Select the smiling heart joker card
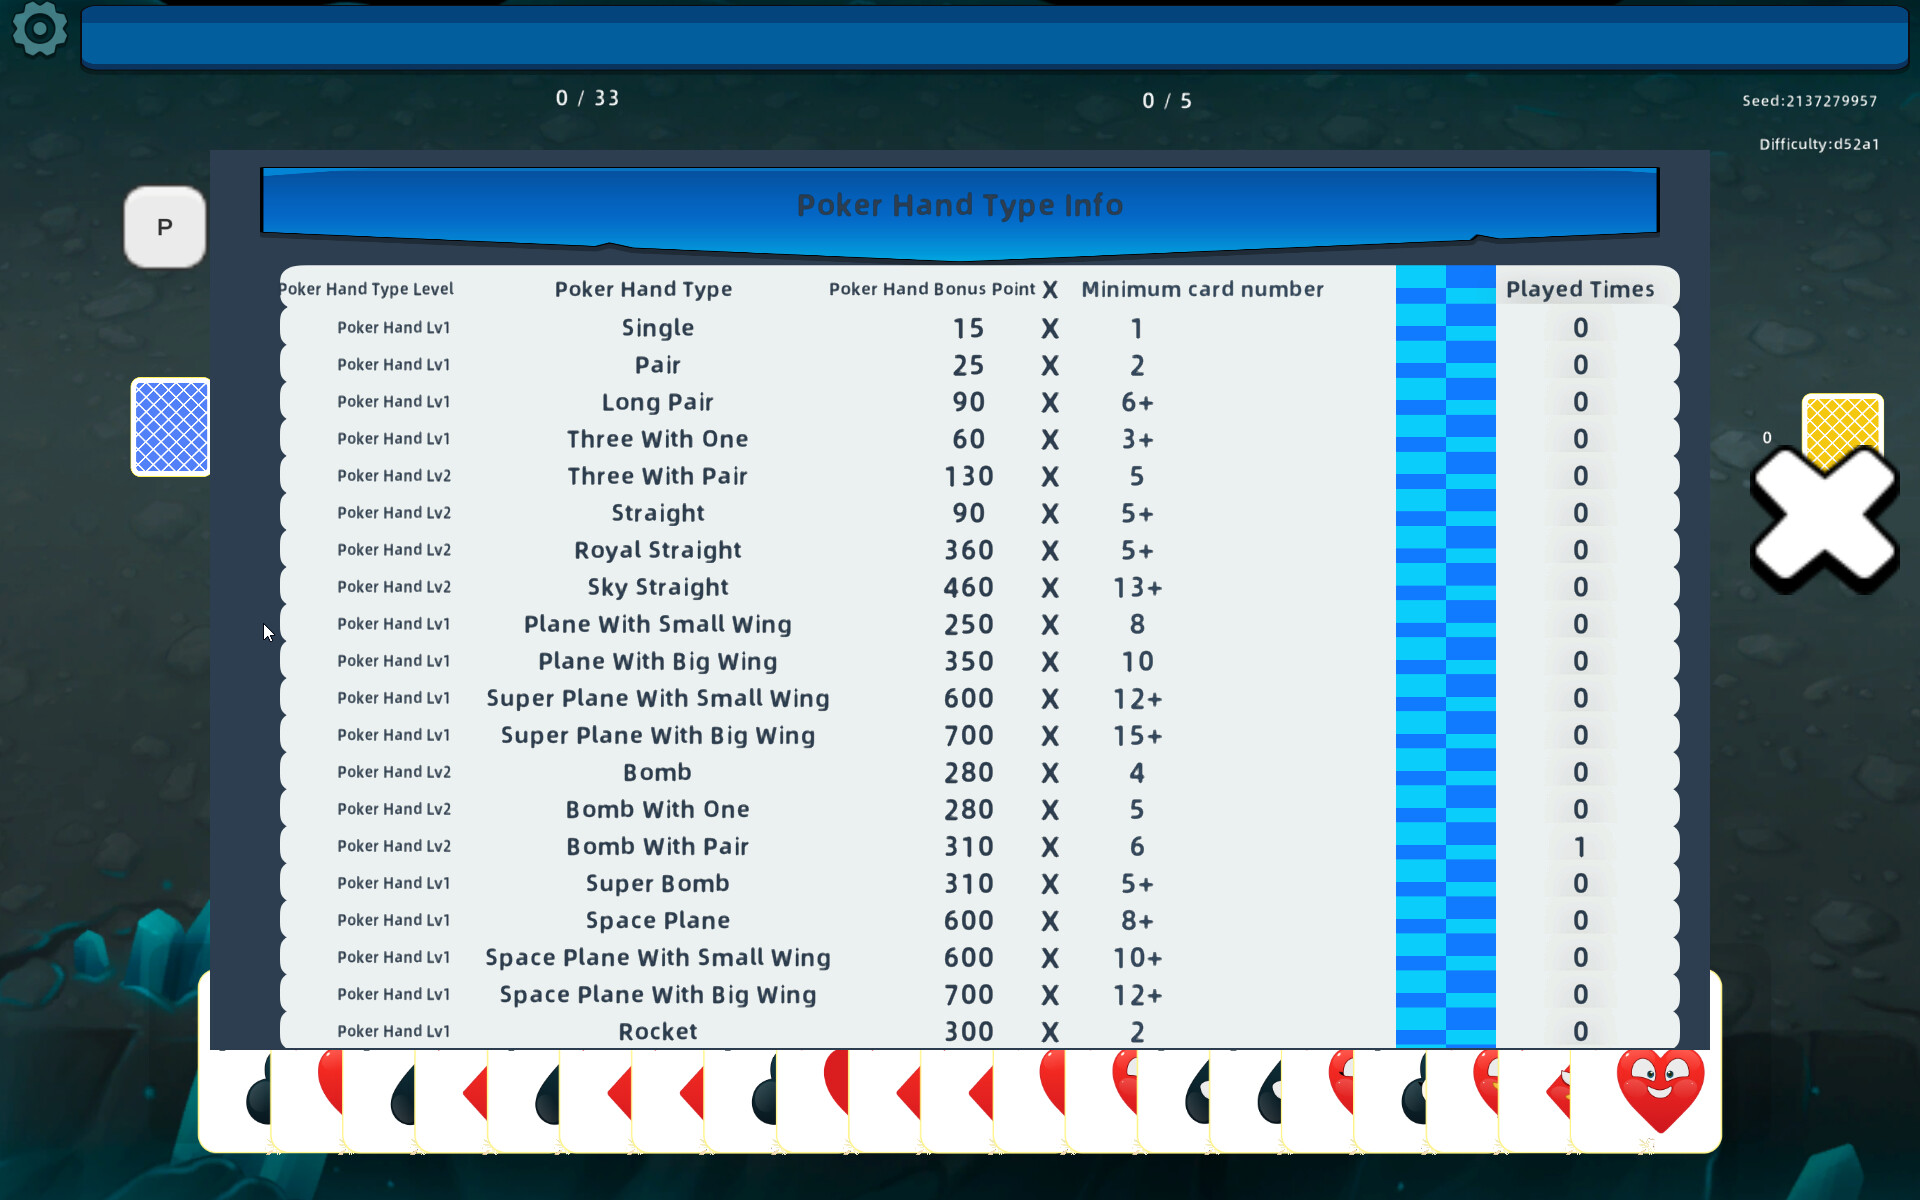 [1660, 1090]
